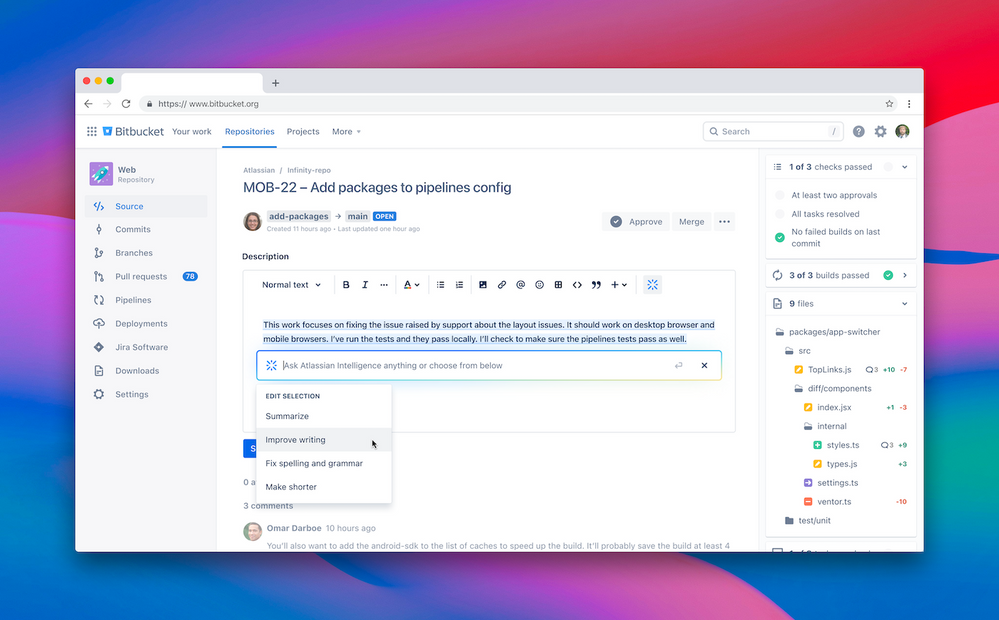Toggle the 'No failed builds' check status

(x=781, y=237)
